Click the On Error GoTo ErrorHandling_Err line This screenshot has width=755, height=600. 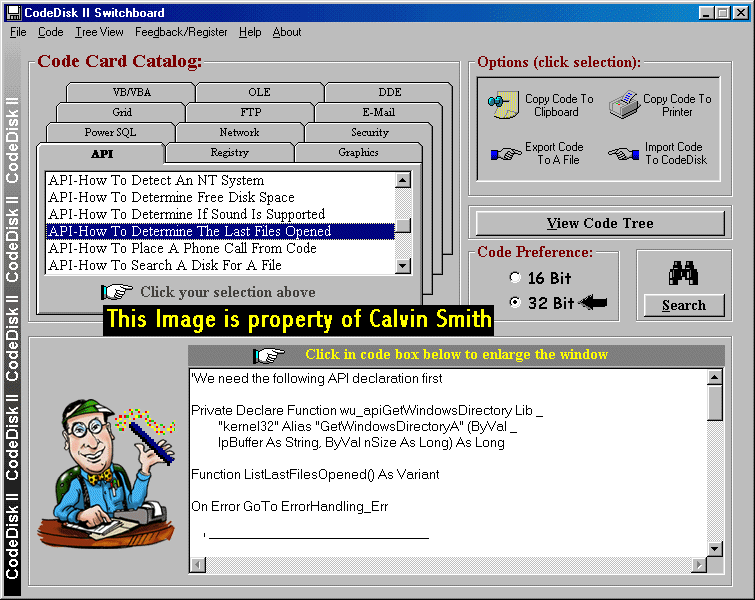point(289,507)
